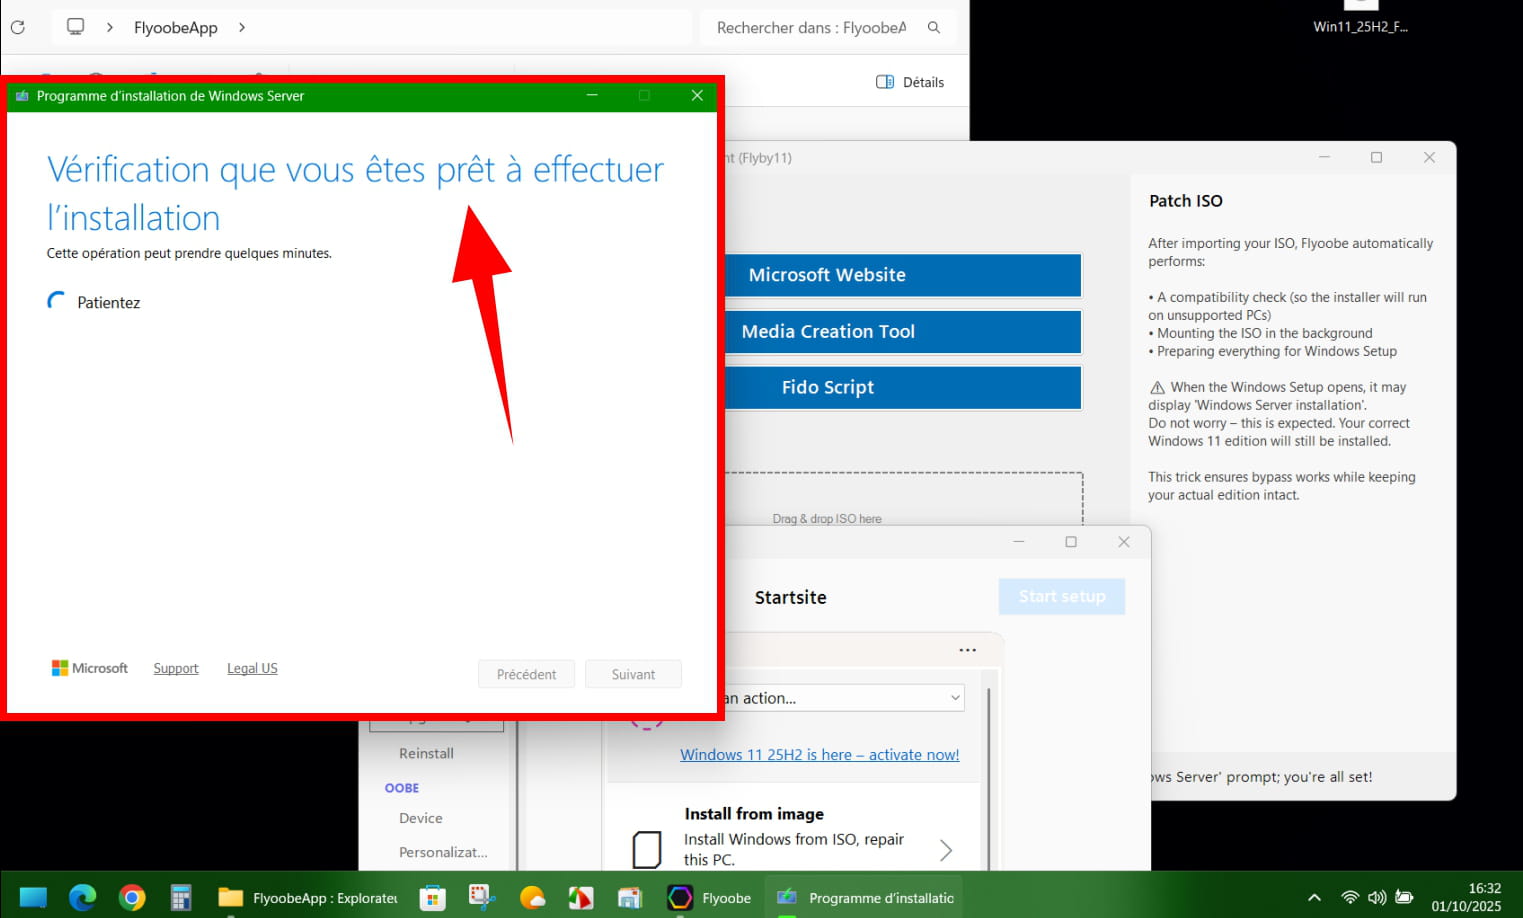Image resolution: width=1523 pixels, height=918 pixels.
Task: Expand the Install from image chevron
Action: pos(945,850)
